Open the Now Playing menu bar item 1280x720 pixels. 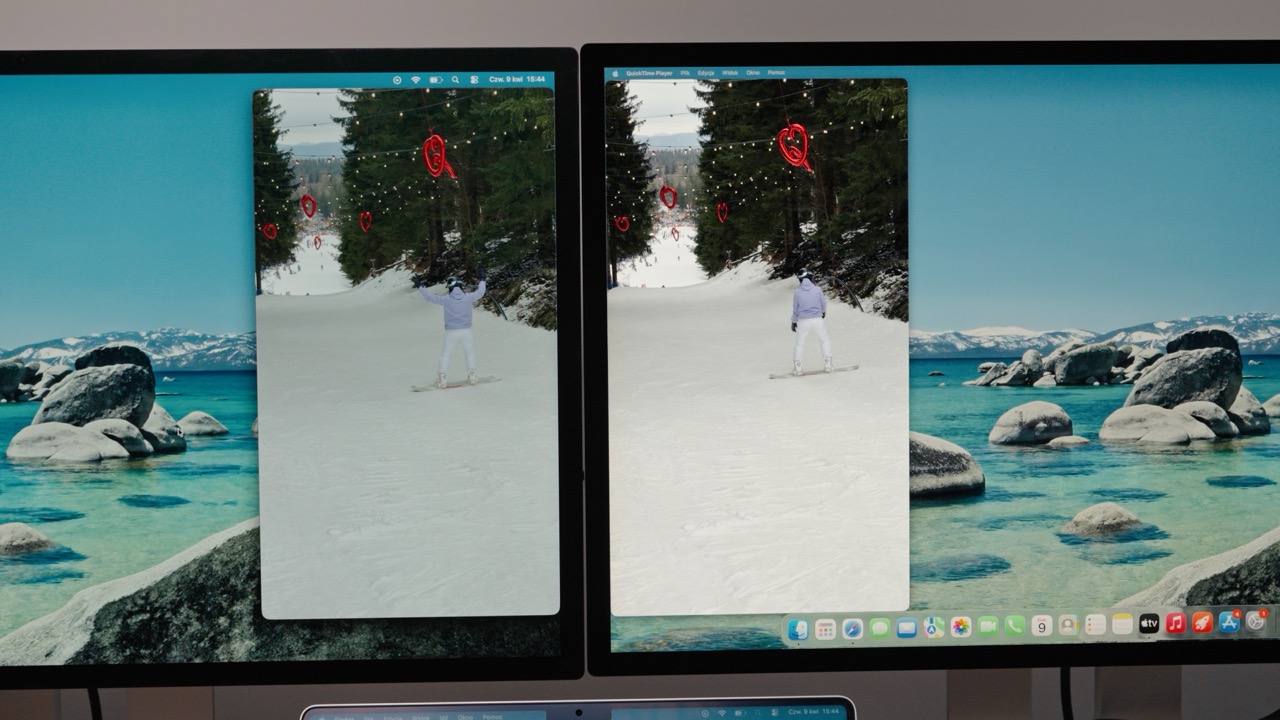click(x=397, y=80)
